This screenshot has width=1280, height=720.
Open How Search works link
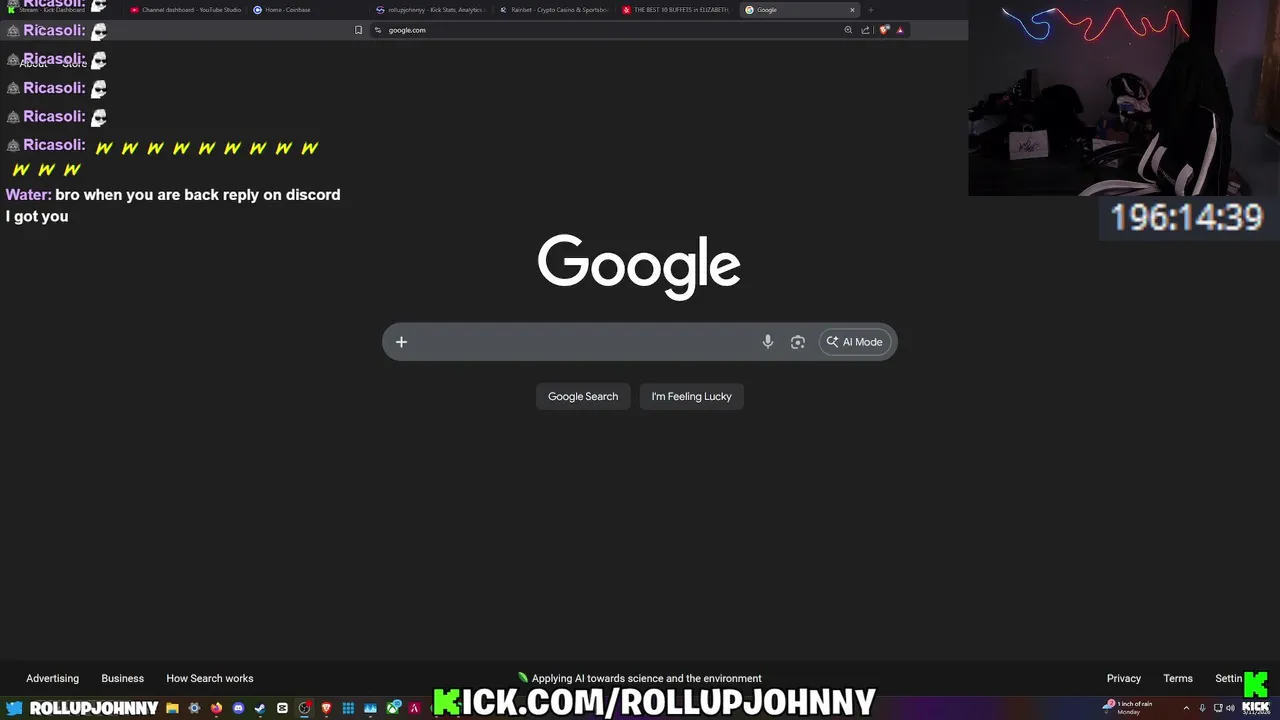pyautogui.click(x=210, y=678)
